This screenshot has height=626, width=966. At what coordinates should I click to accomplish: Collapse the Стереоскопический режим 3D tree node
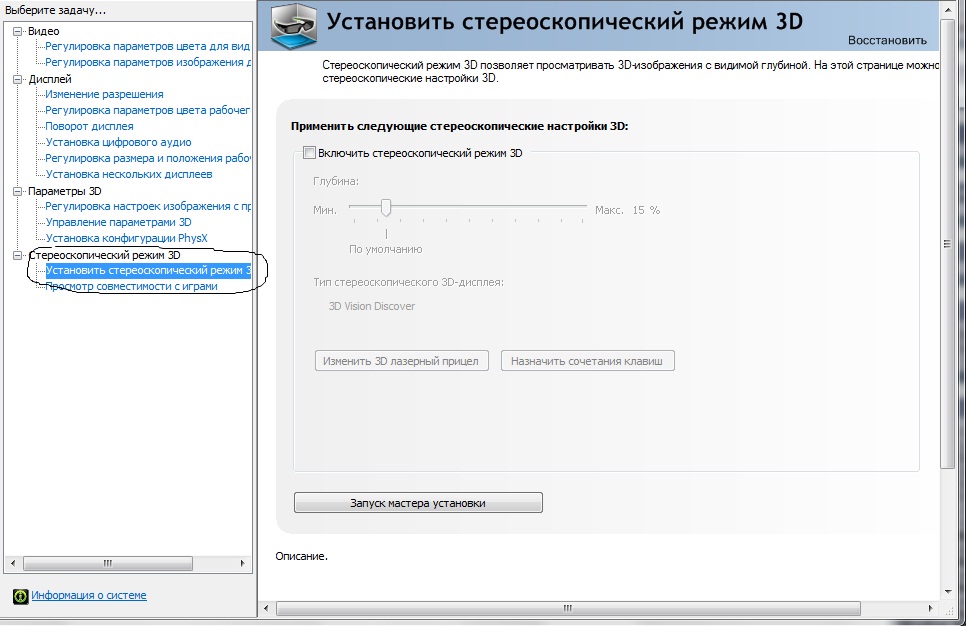tap(18, 254)
